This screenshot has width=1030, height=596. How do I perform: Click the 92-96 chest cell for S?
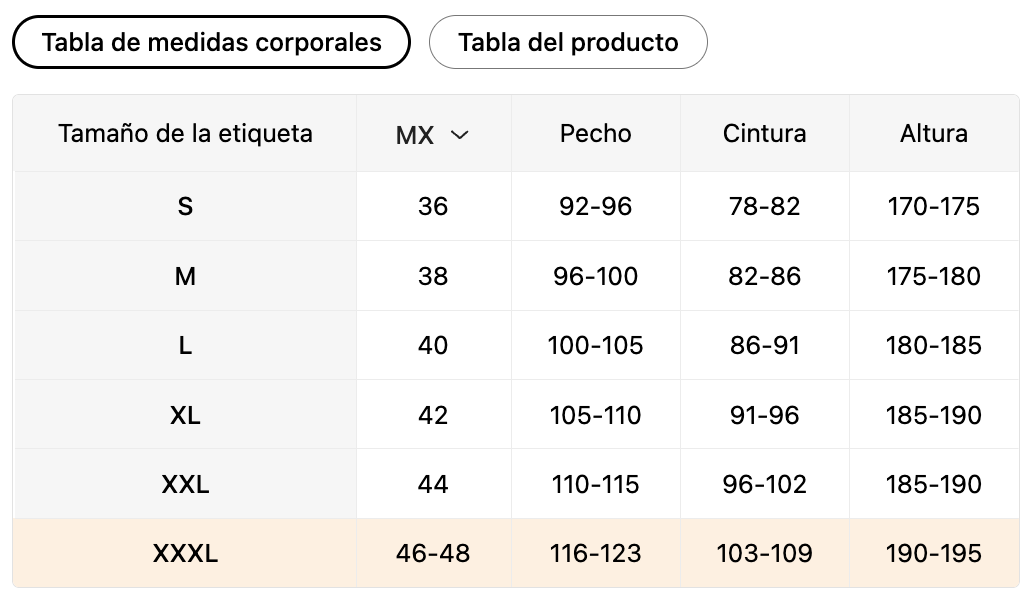point(596,206)
